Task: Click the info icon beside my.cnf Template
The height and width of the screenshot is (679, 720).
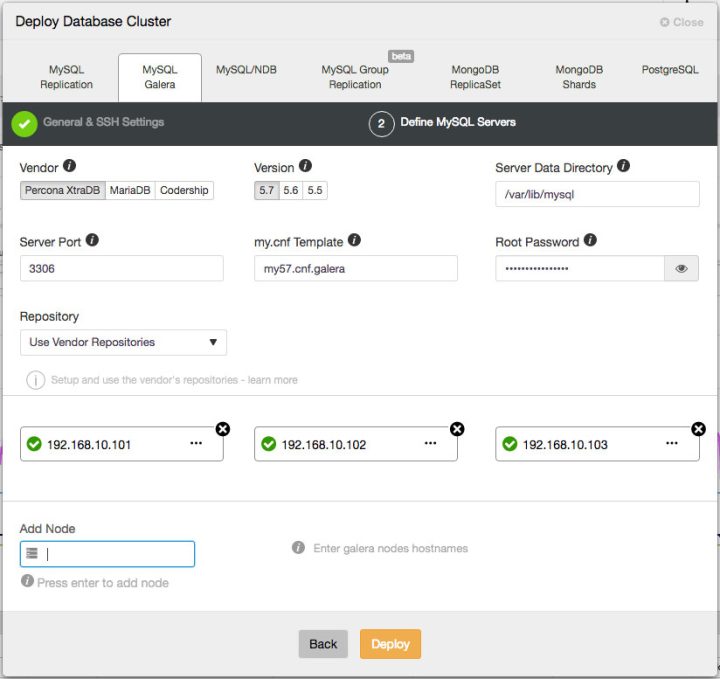Action: pyautogui.click(x=354, y=241)
